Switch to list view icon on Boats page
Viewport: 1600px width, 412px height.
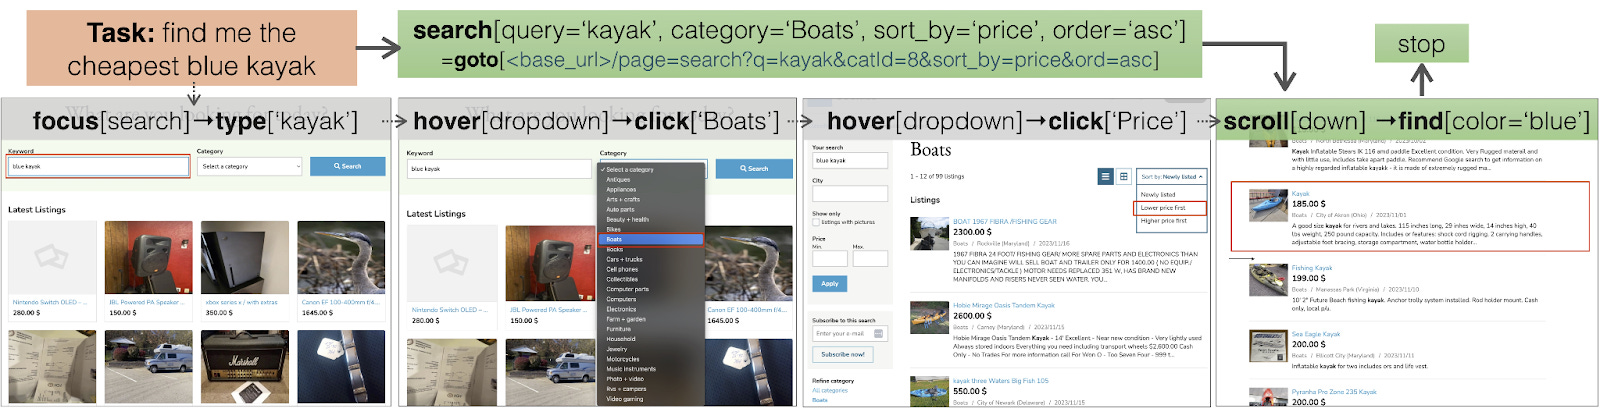[1106, 176]
